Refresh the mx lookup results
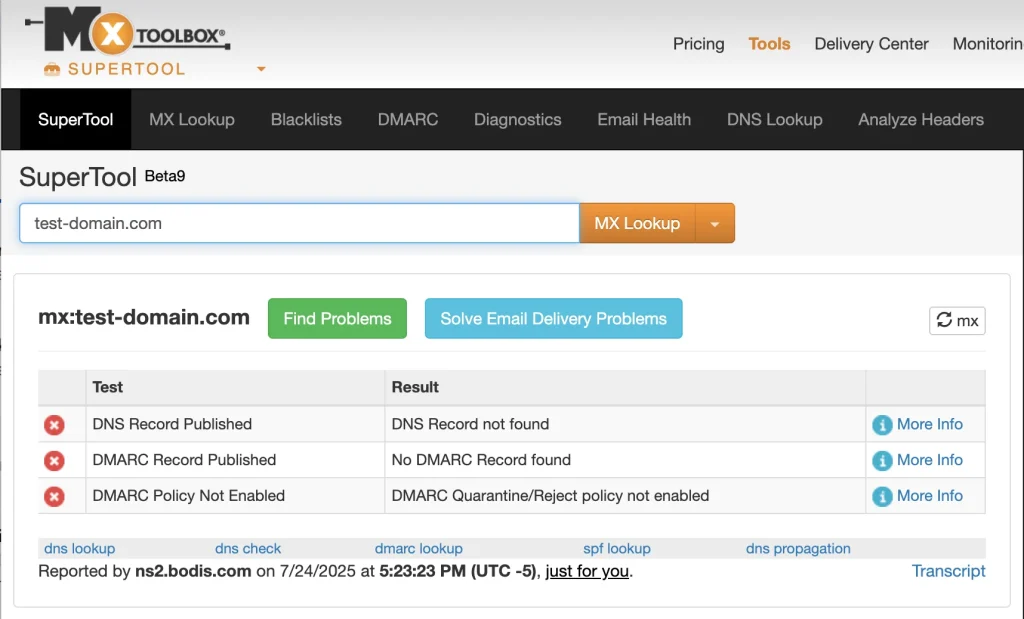The image size is (1024, 619). [957, 321]
